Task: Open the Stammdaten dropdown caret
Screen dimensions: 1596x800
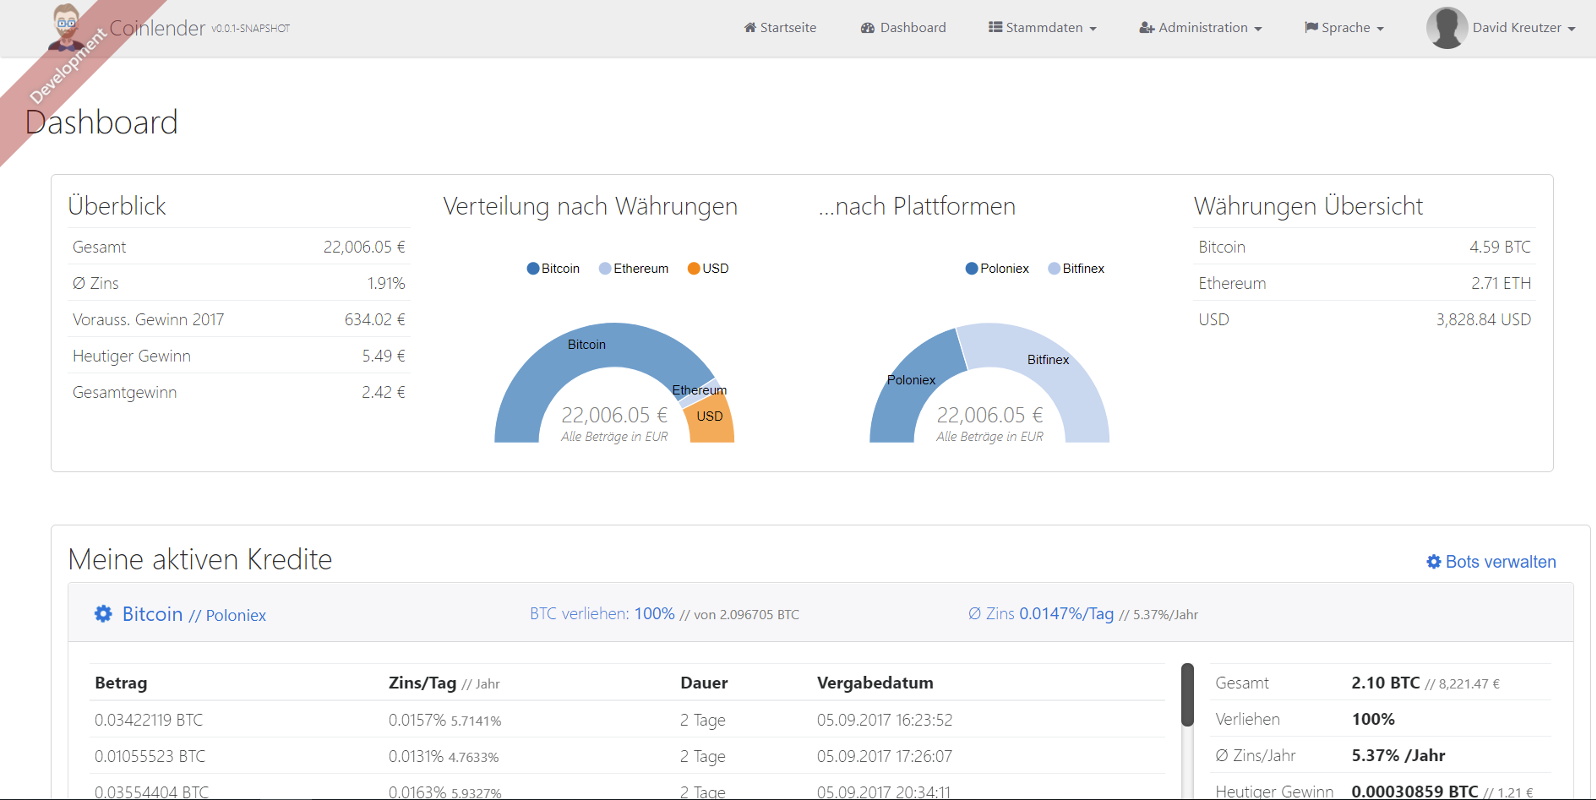Action: point(1093,29)
